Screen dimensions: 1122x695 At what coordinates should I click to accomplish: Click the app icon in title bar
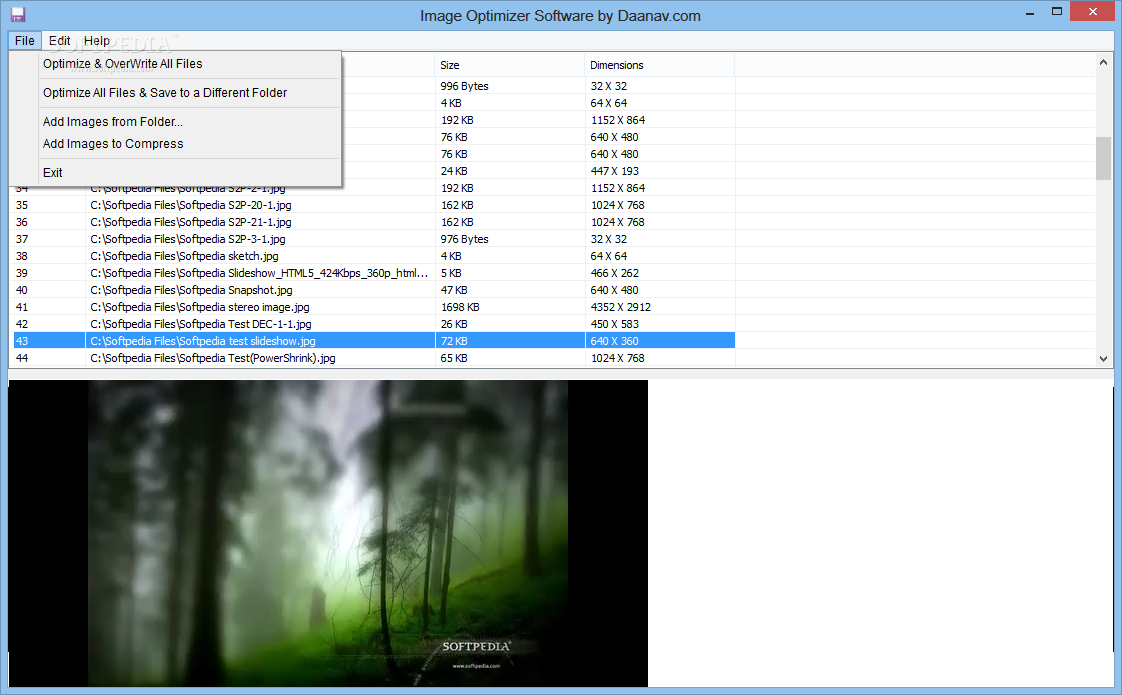click(x=18, y=14)
